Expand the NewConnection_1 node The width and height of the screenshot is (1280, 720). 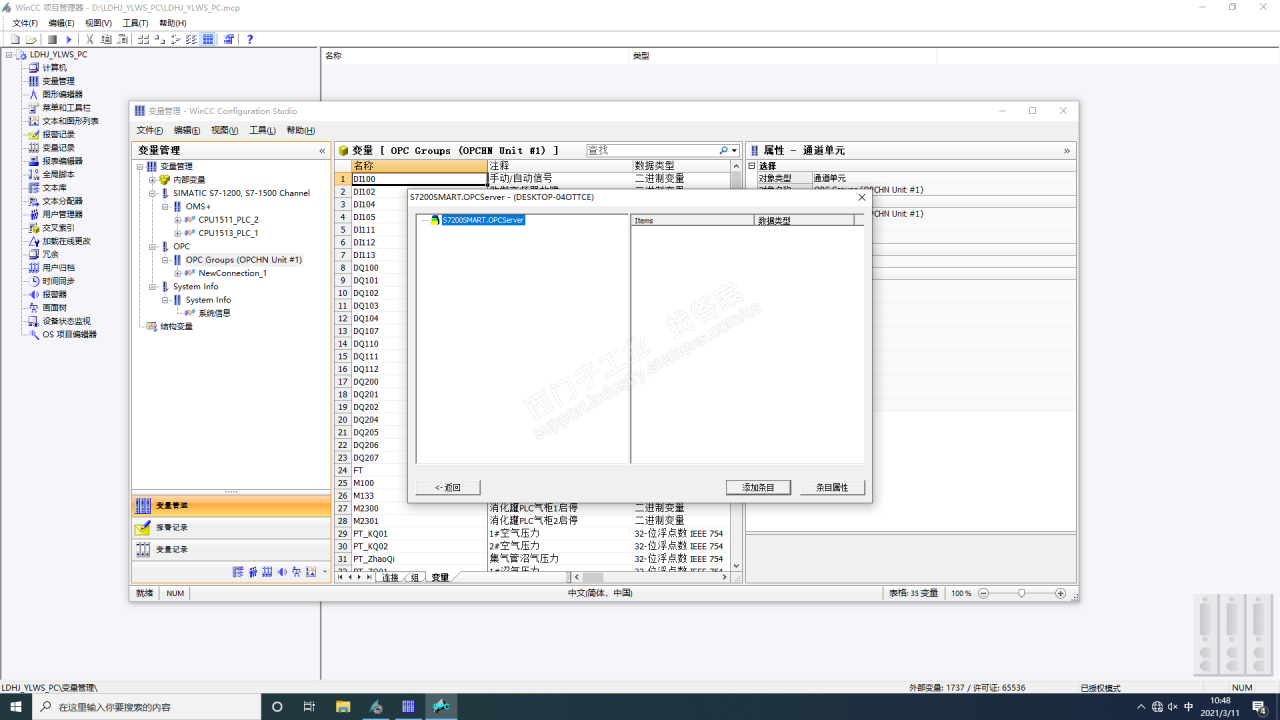point(178,273)
